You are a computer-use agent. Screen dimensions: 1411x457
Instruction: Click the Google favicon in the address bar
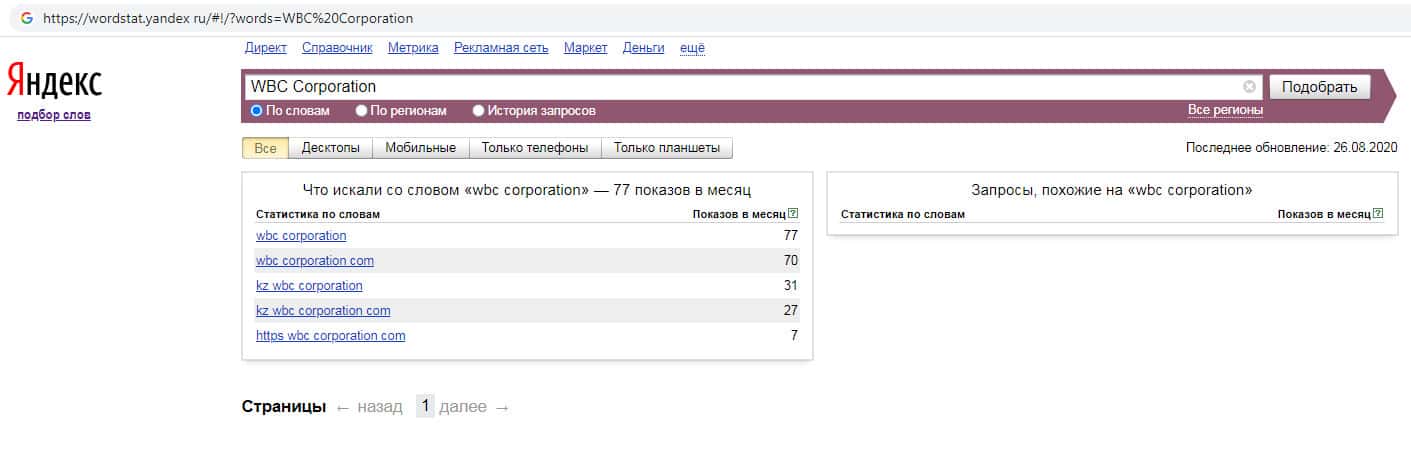point(27,18)
